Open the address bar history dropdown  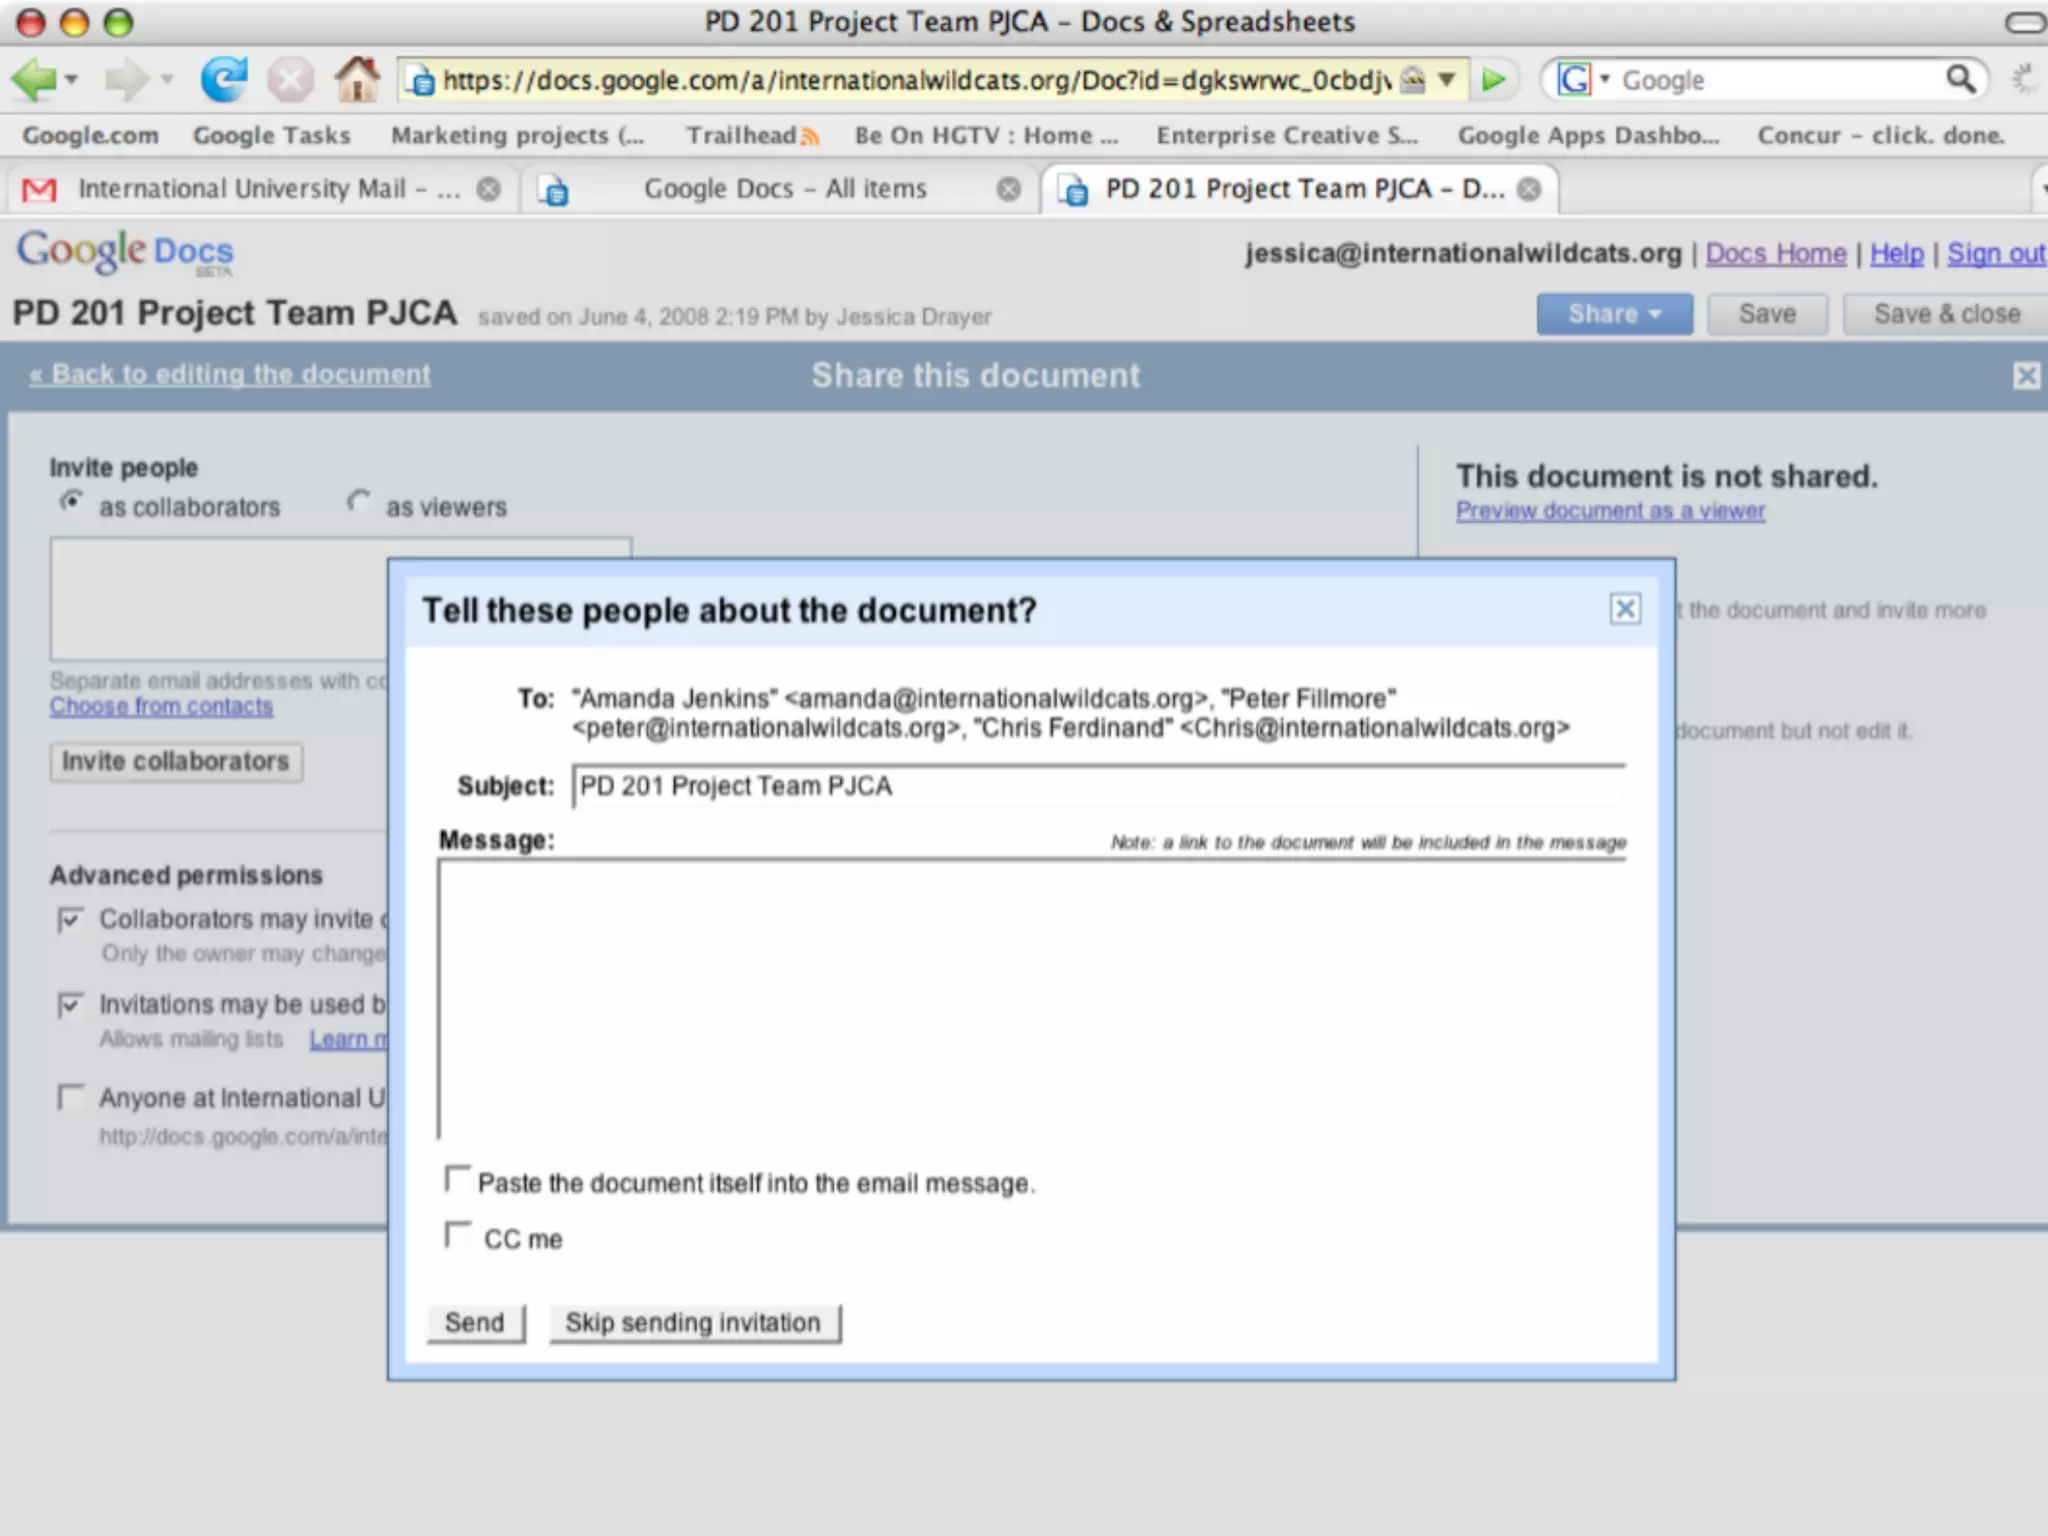coord(1446,79)
